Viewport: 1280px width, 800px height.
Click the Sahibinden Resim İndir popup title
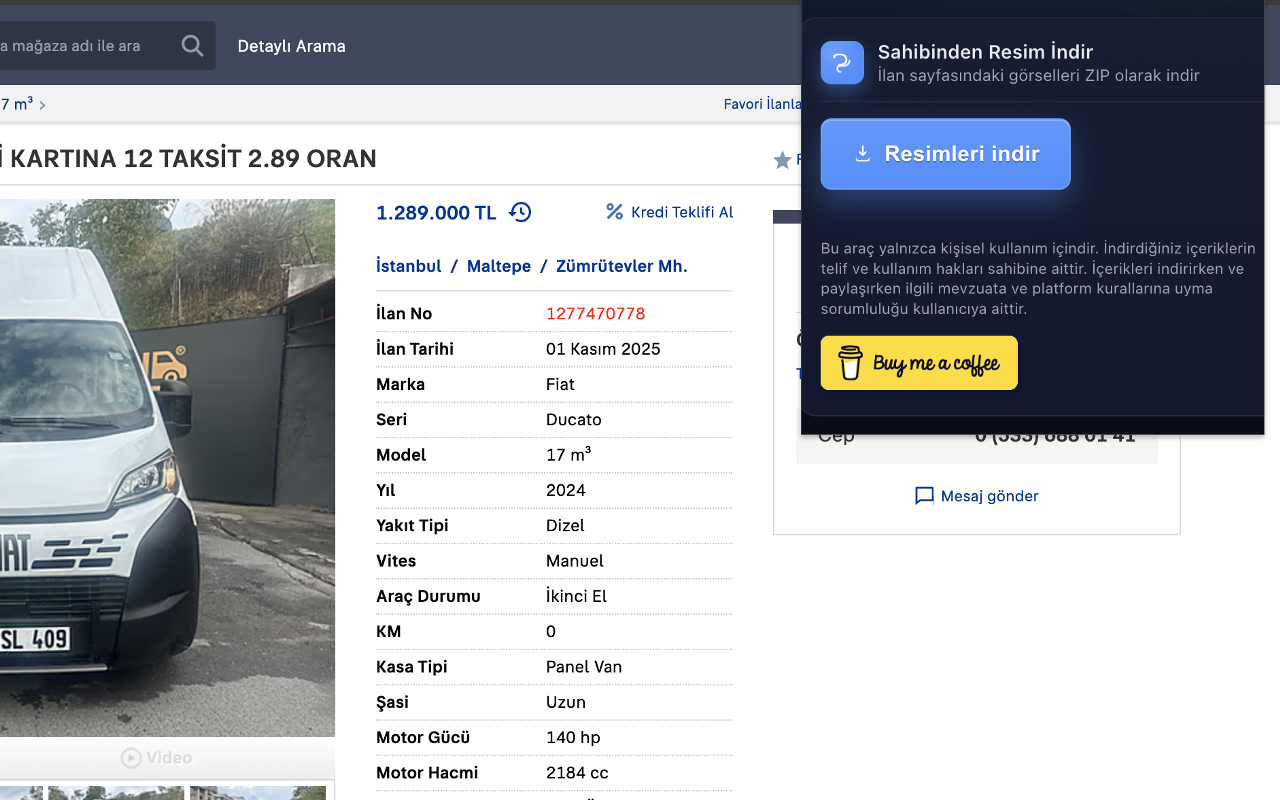click(x=985, y=52)
